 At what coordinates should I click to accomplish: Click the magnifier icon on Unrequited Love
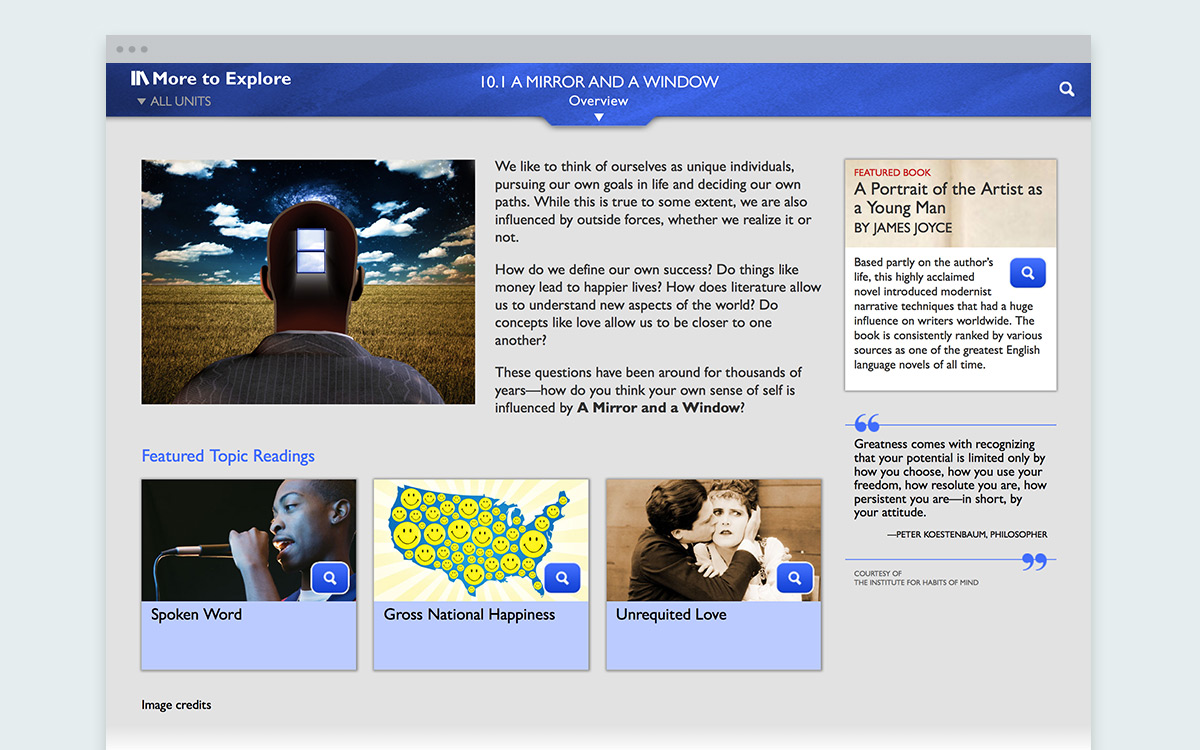click(795, 578)
